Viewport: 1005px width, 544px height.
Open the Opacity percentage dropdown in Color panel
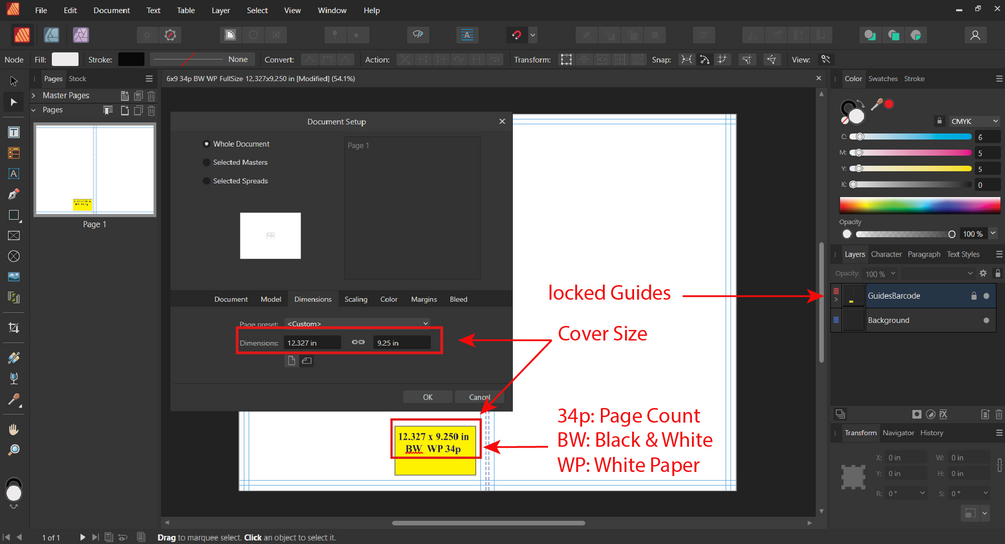(x=993, y=234)
